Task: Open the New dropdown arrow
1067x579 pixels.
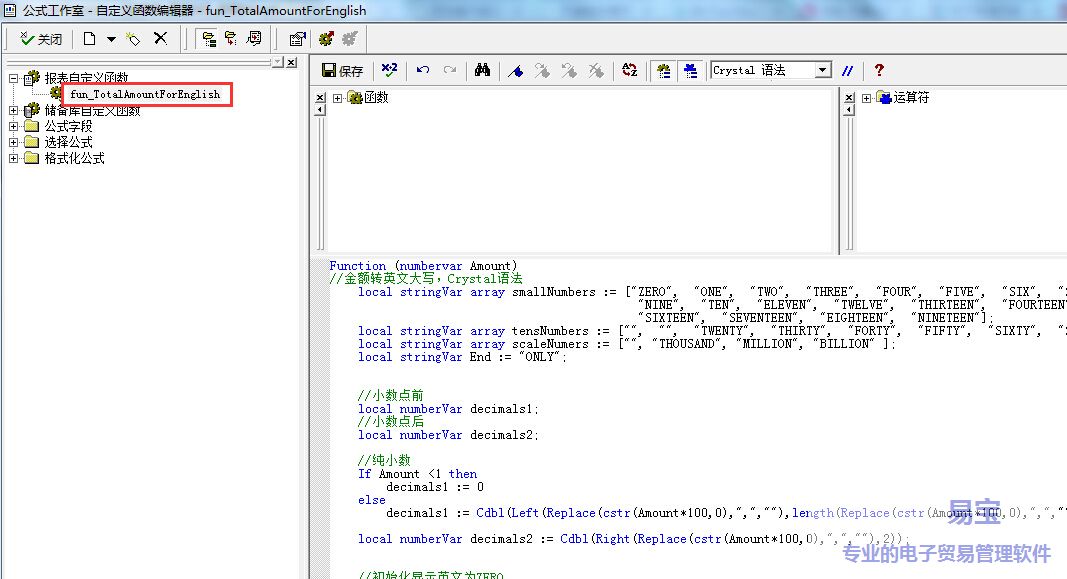Action: click(111, 39)
